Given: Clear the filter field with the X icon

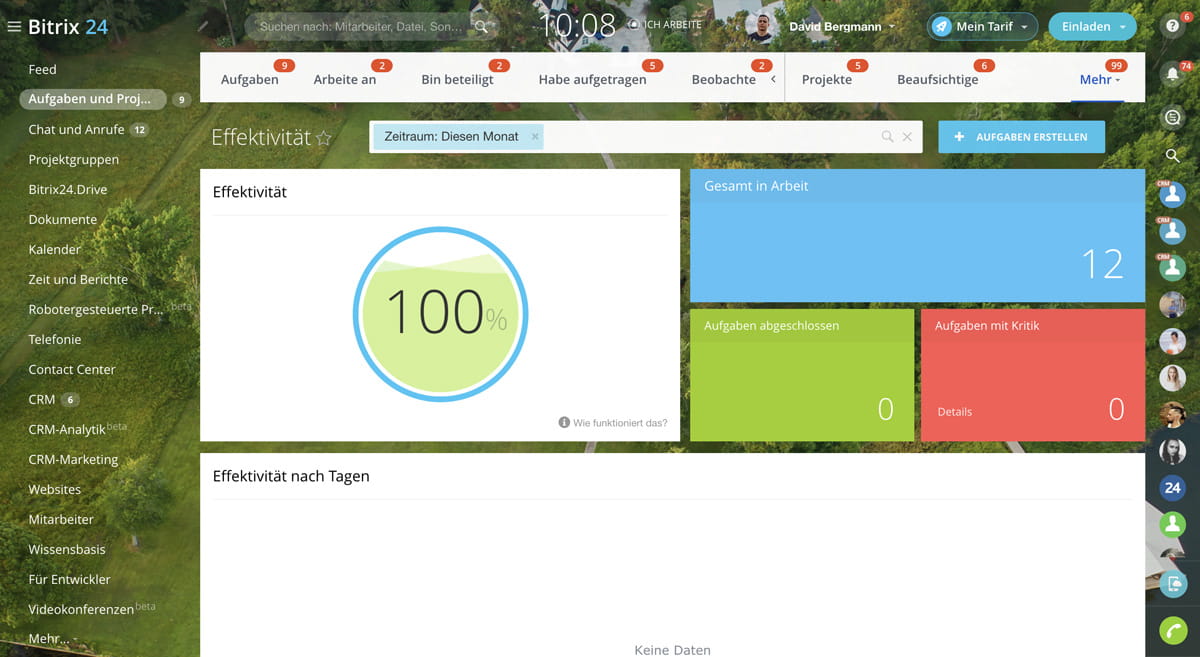Looking at the screenshot, I should pos(907,137).
